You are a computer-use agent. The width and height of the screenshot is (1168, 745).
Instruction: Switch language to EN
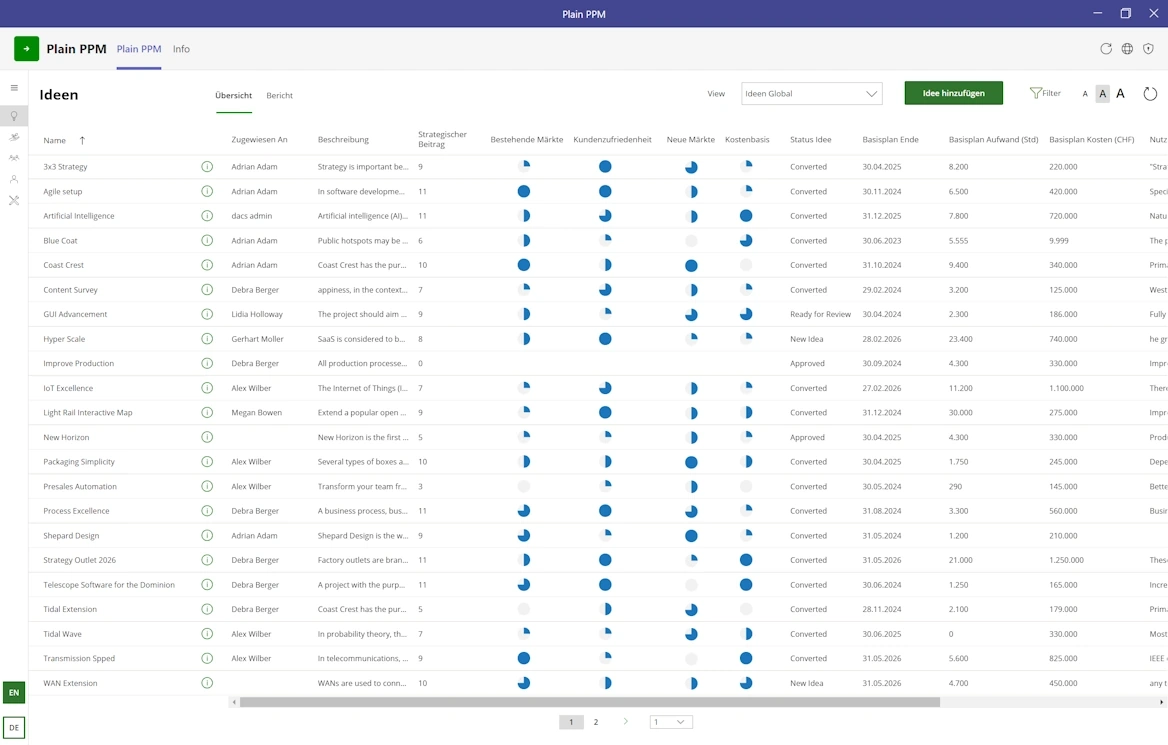(x=14, y=692)
